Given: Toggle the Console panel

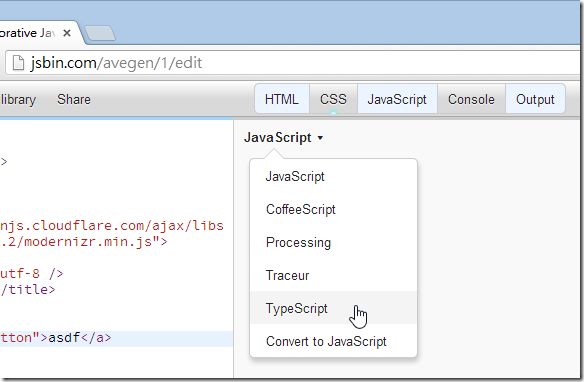Looking at the screenshot, I should 471,99.
